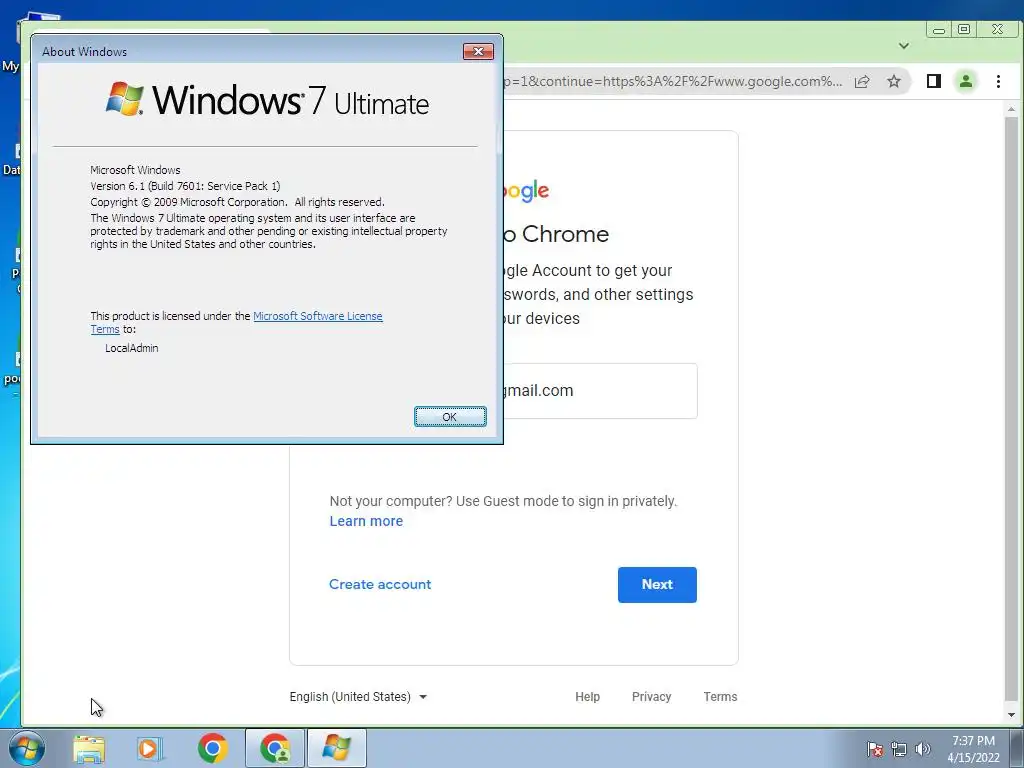Click the Chrome address bar URL
The width and height of the screenshot is (1024, 768).
(672, 82)
